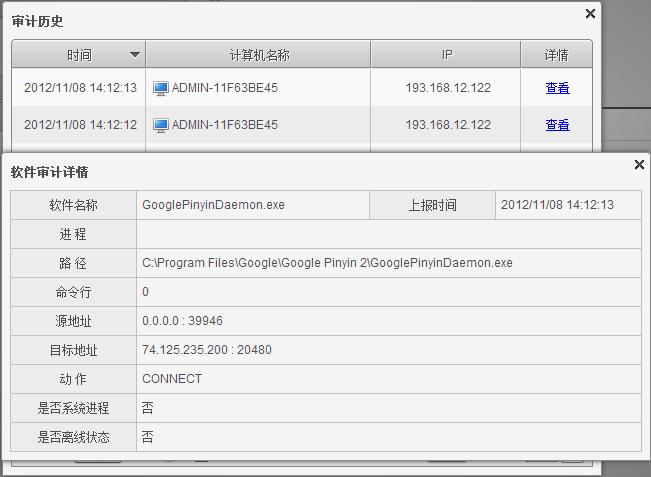
Task: Sort by 时间 column dropdown arrow
Action: point(135,54)
